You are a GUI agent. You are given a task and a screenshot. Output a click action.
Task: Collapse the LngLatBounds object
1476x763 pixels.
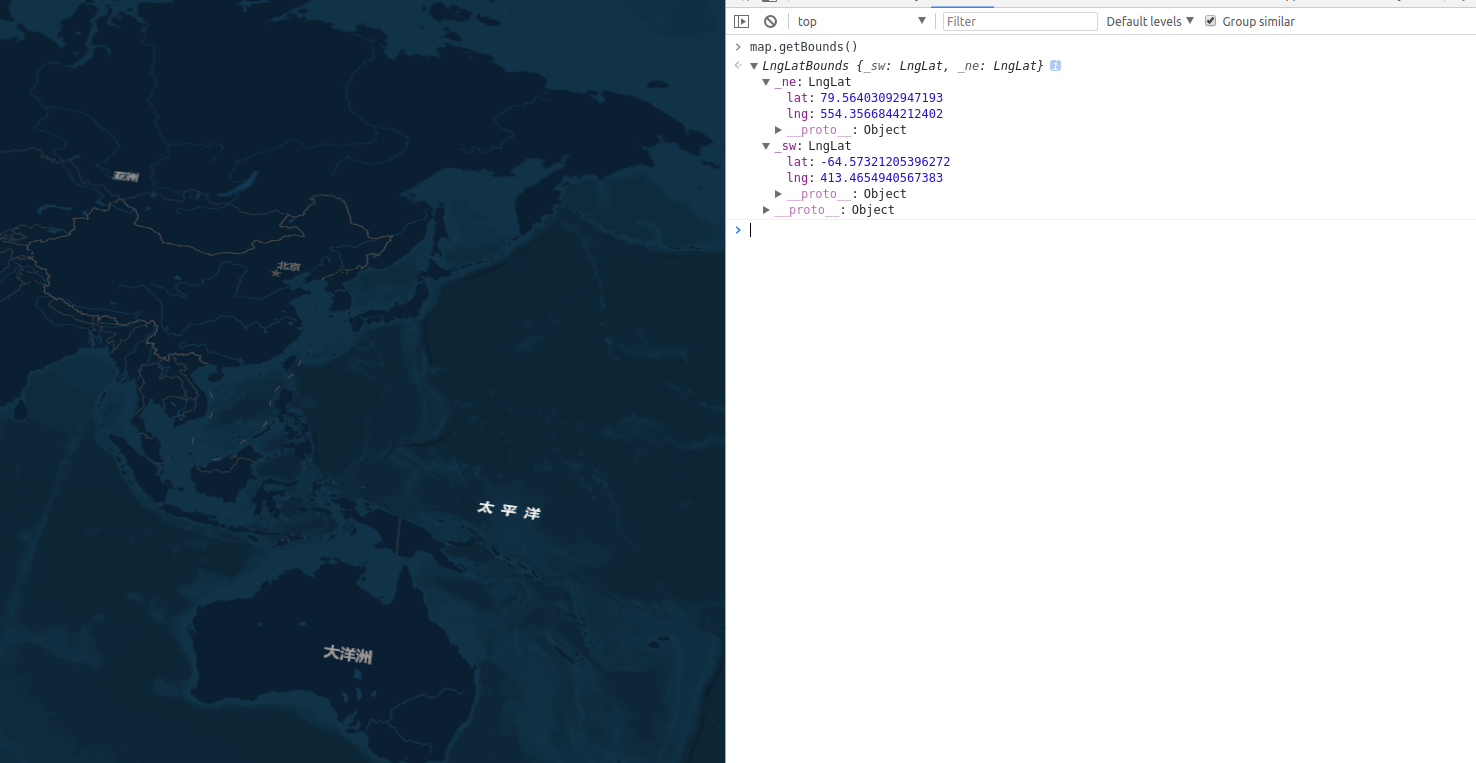pos(753,65)
